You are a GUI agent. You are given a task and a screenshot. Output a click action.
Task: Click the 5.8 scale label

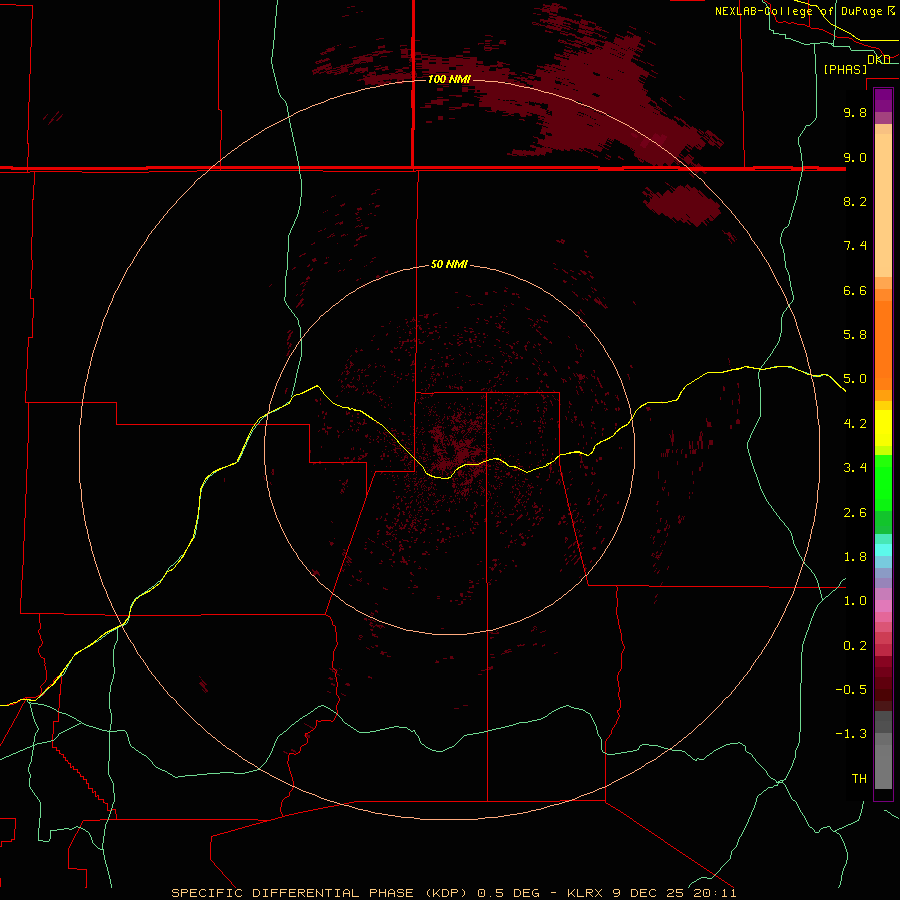(x=855, y=335)
